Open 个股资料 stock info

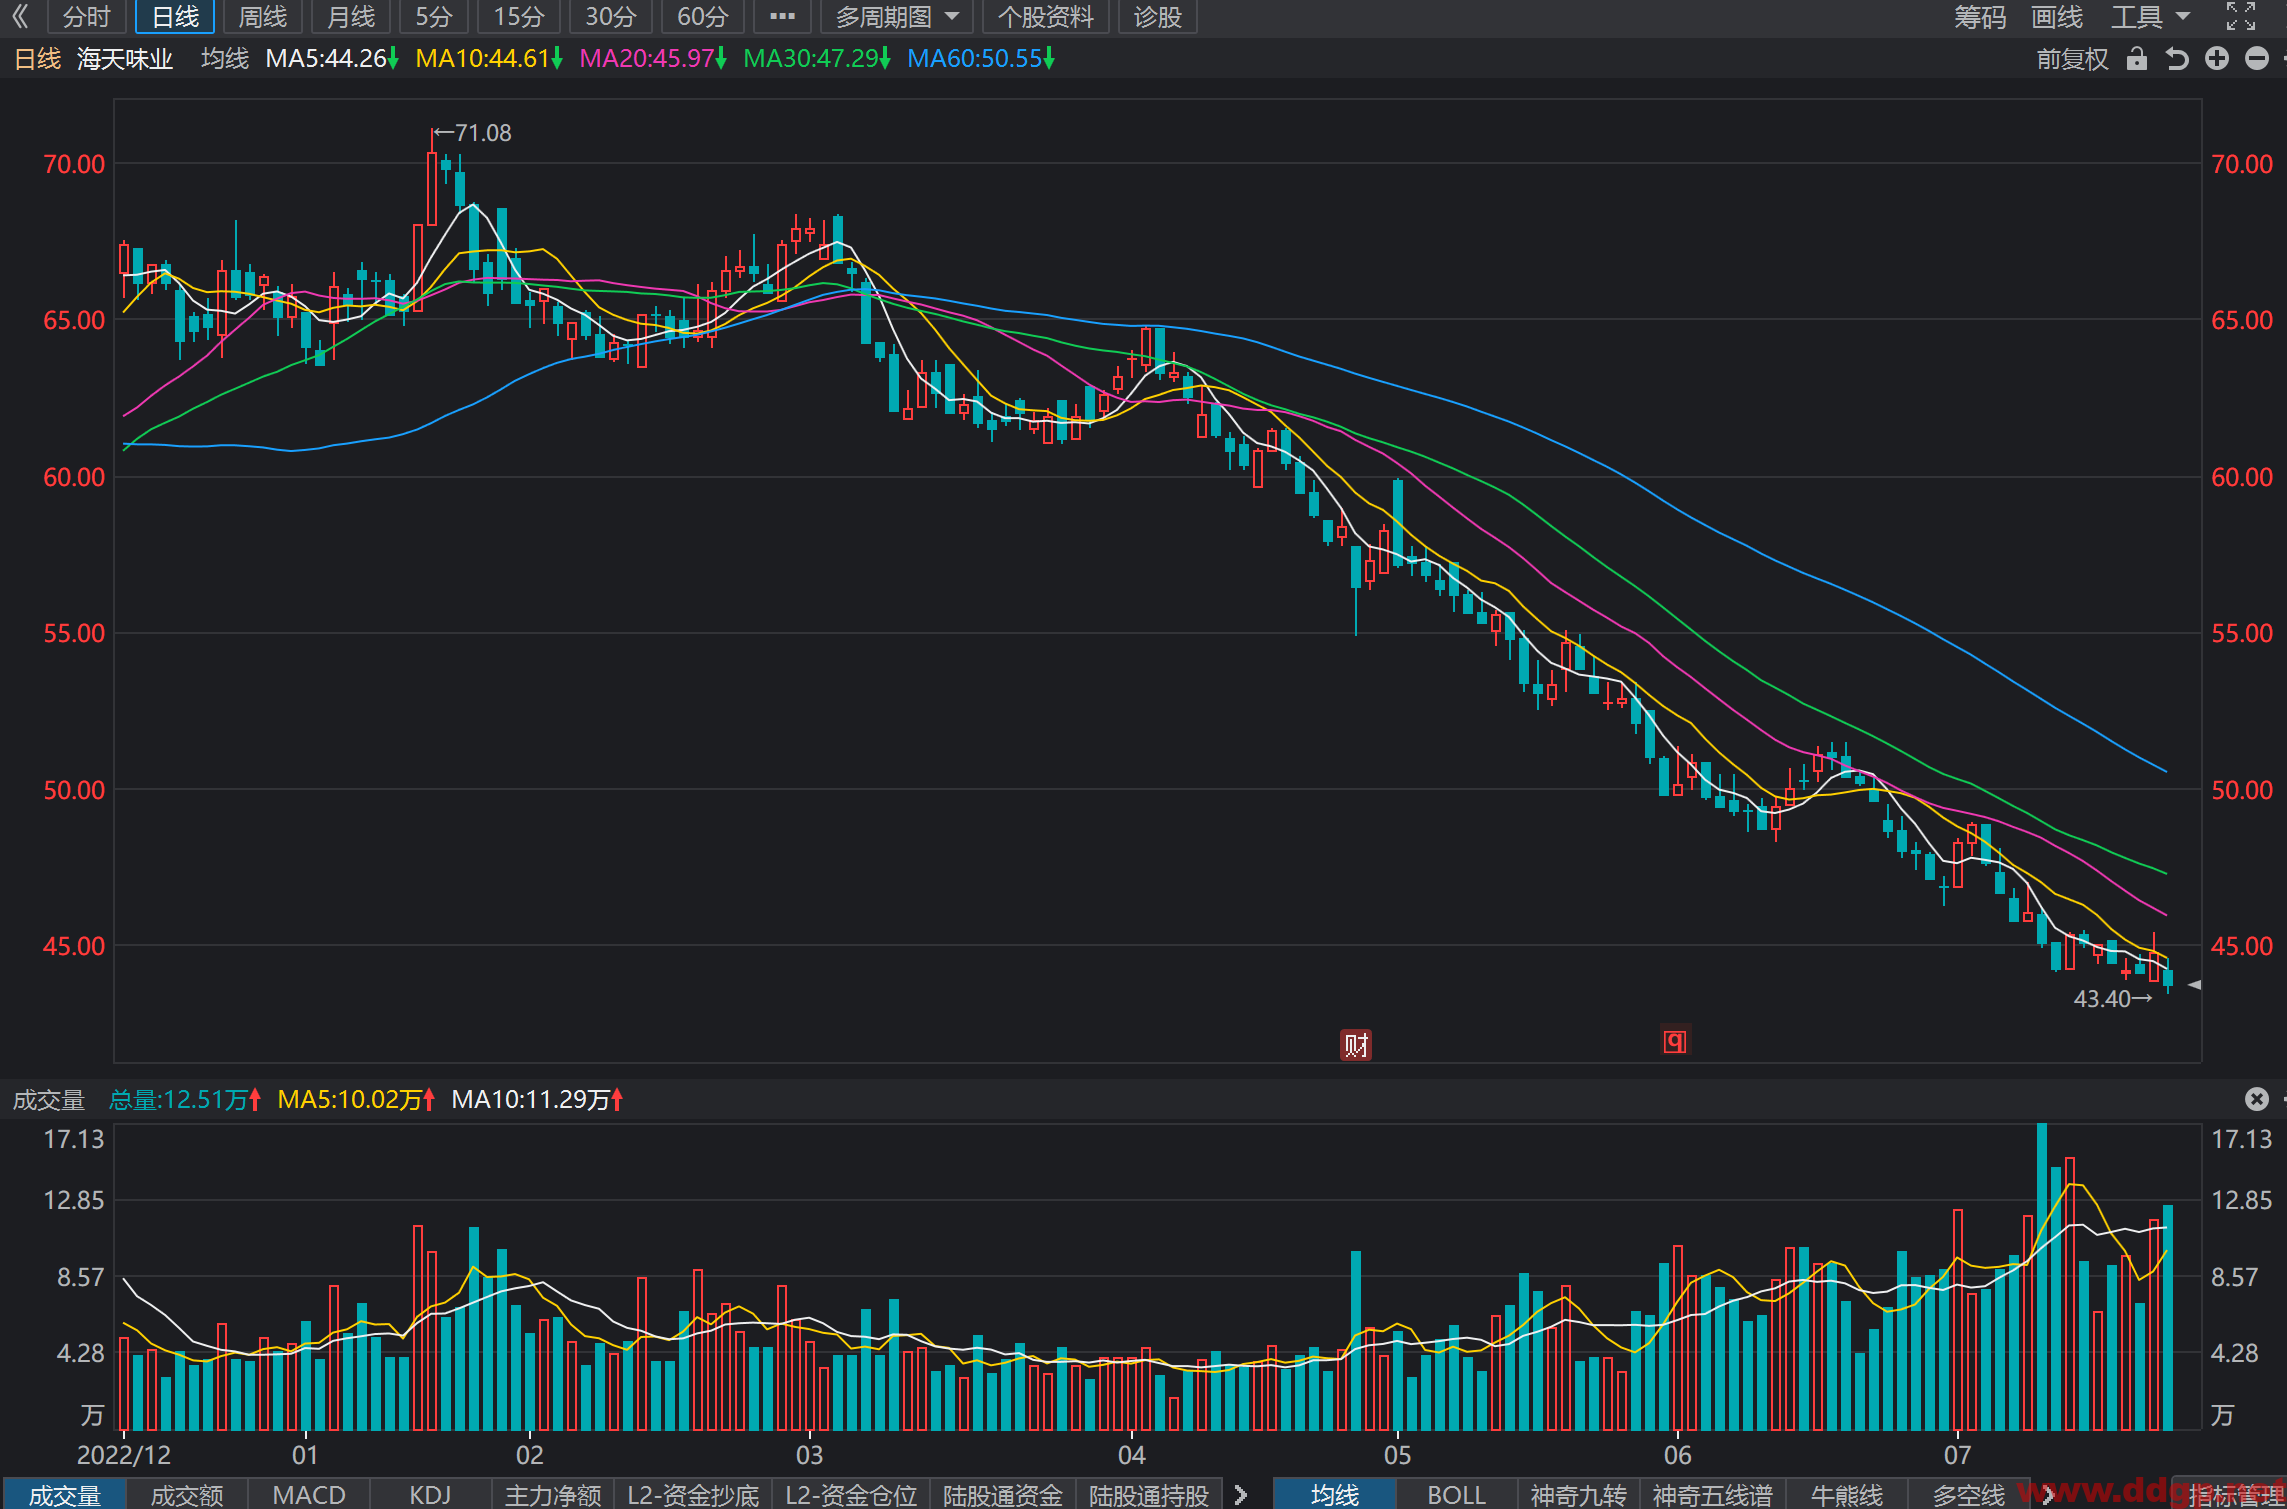click(x=1046, y=16)
